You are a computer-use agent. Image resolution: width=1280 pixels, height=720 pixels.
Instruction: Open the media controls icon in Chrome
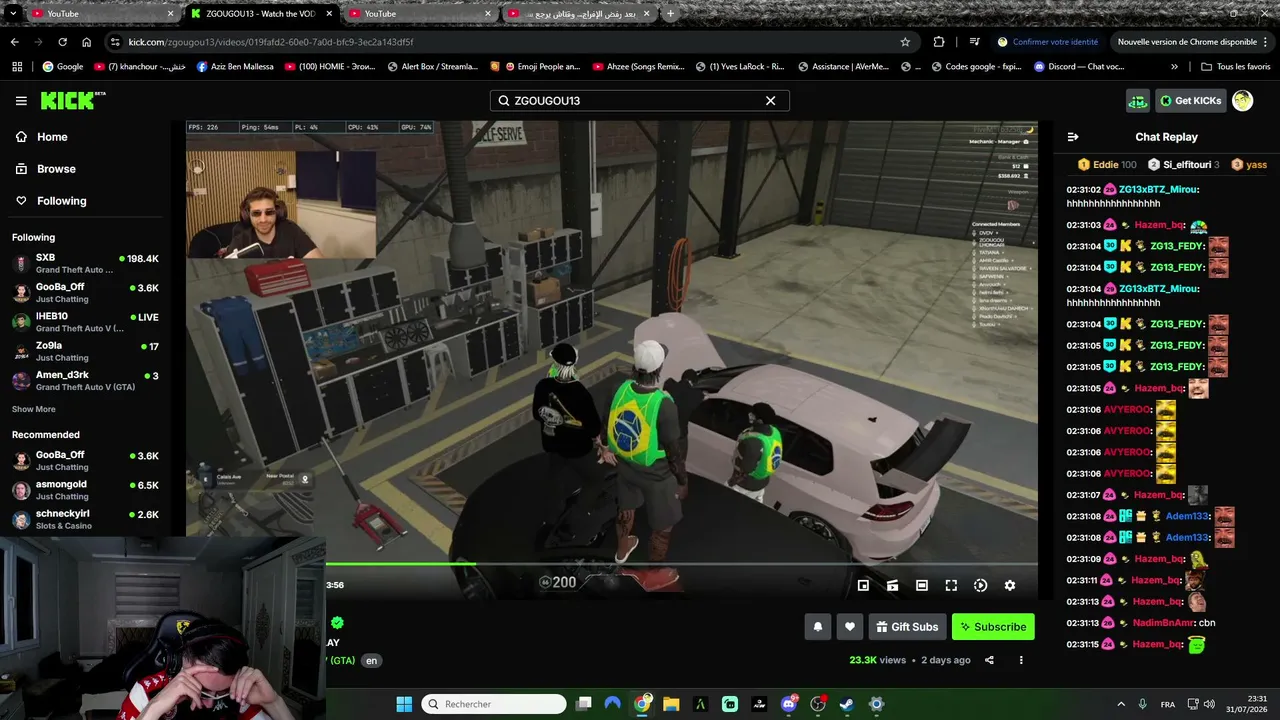point(974,42)
